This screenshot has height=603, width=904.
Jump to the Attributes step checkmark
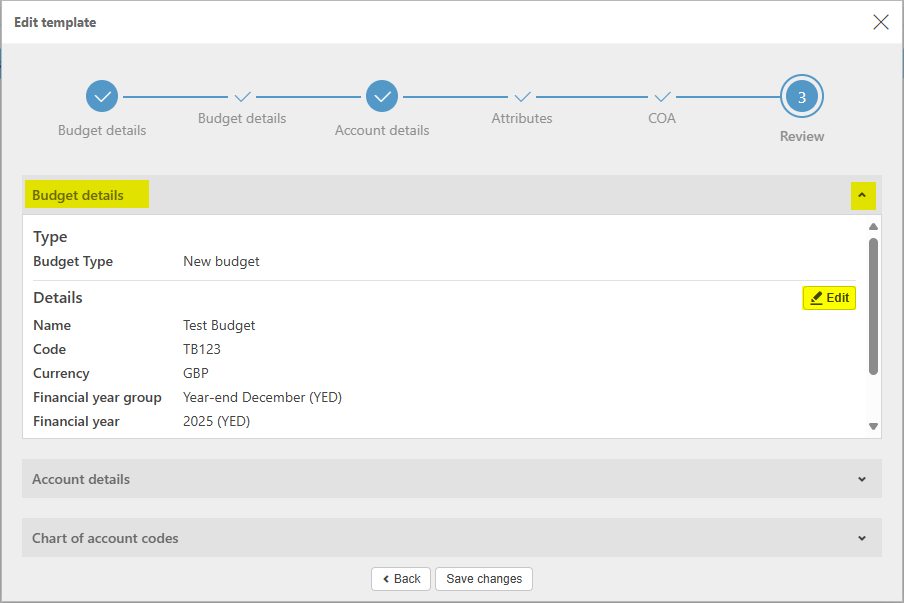522,97
